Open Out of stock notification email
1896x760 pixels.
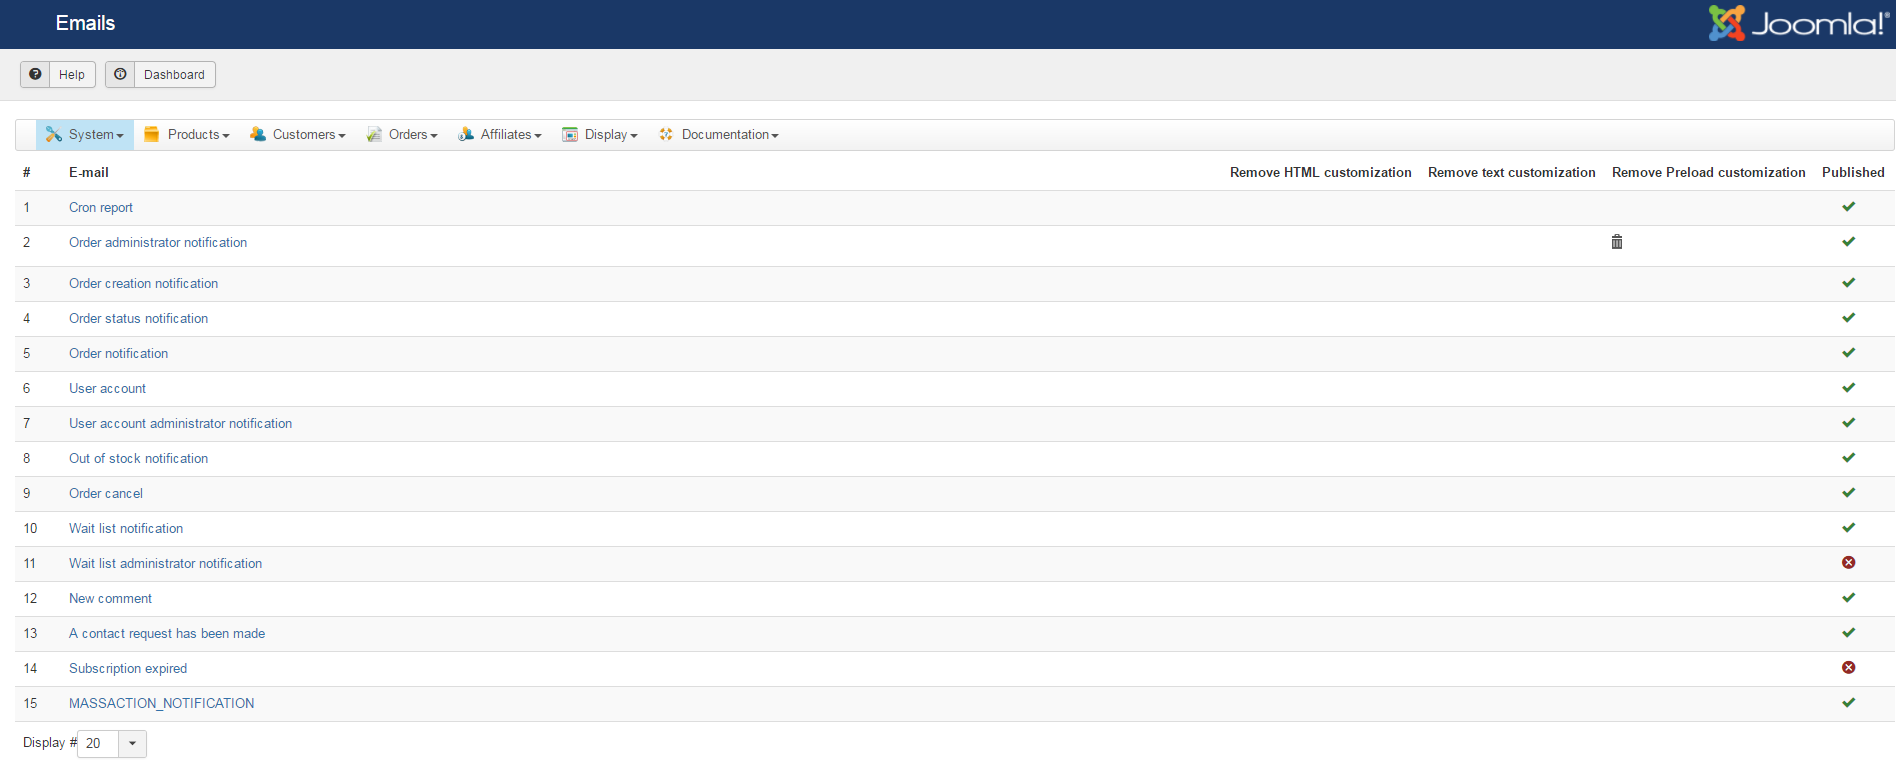(138, 458)
